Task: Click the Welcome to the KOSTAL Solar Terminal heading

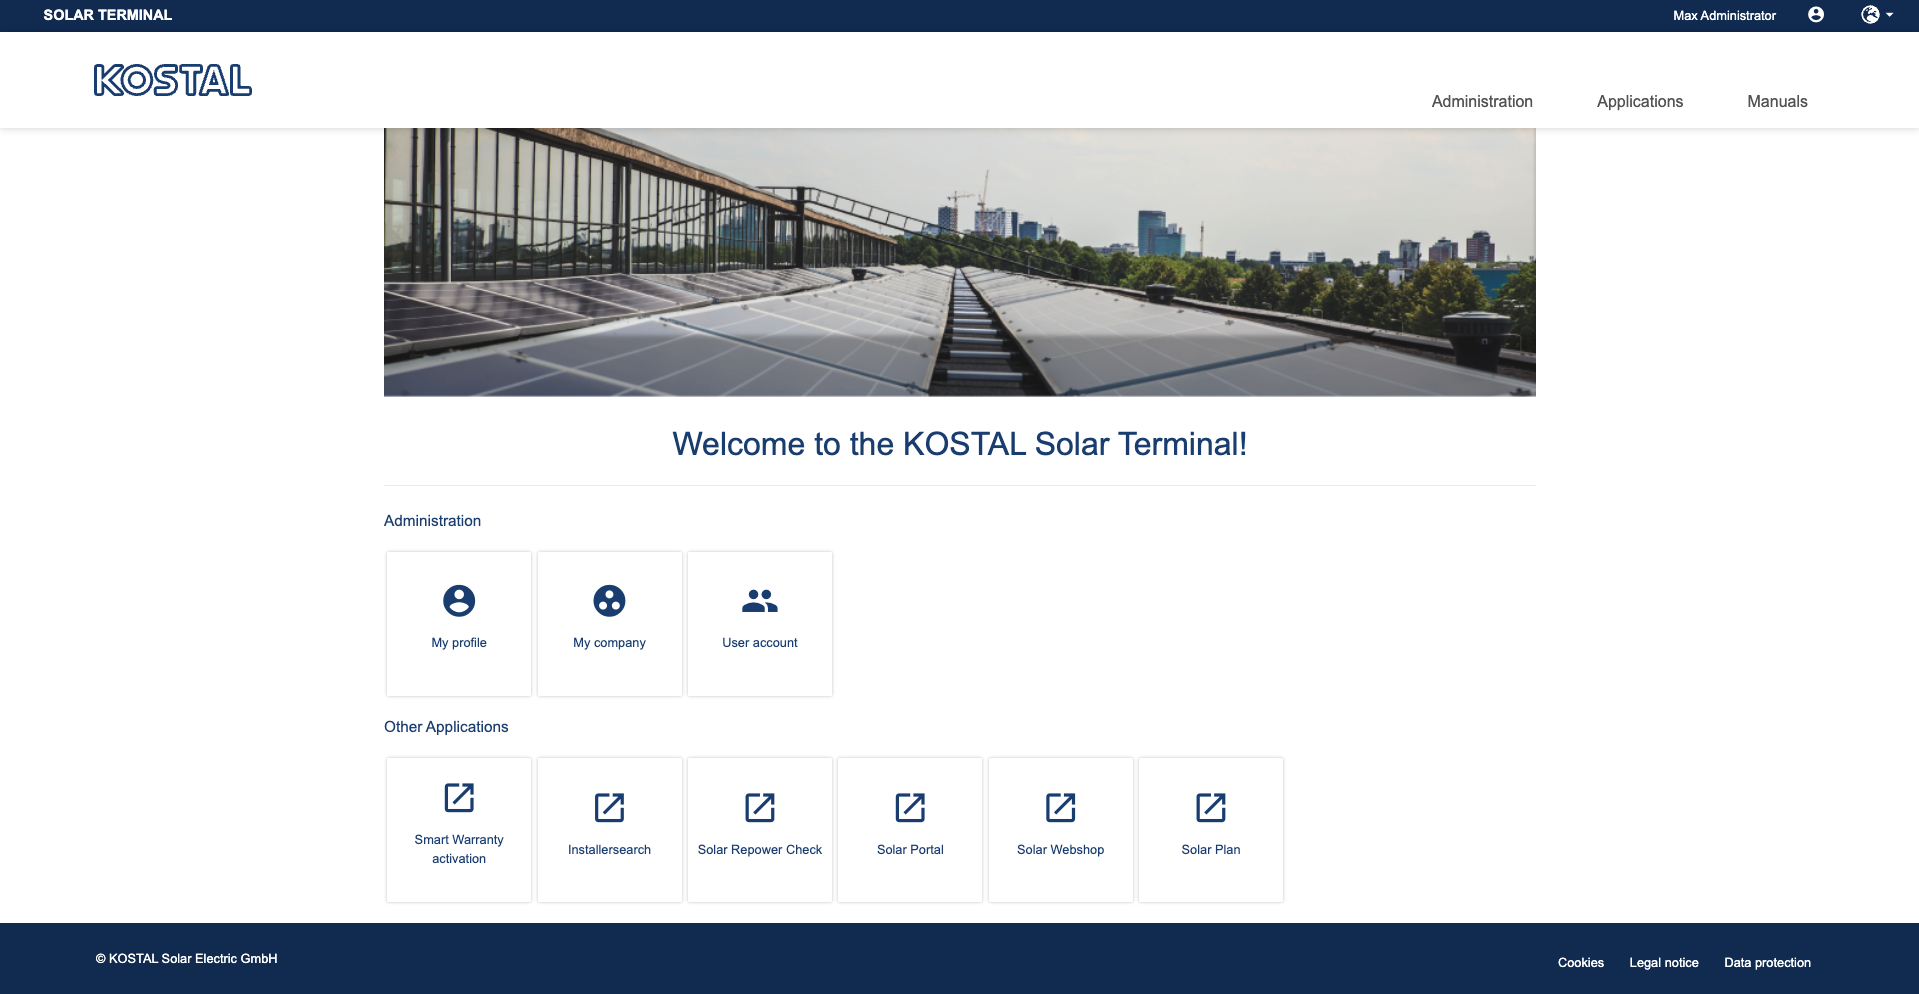Action: point(960,444)
